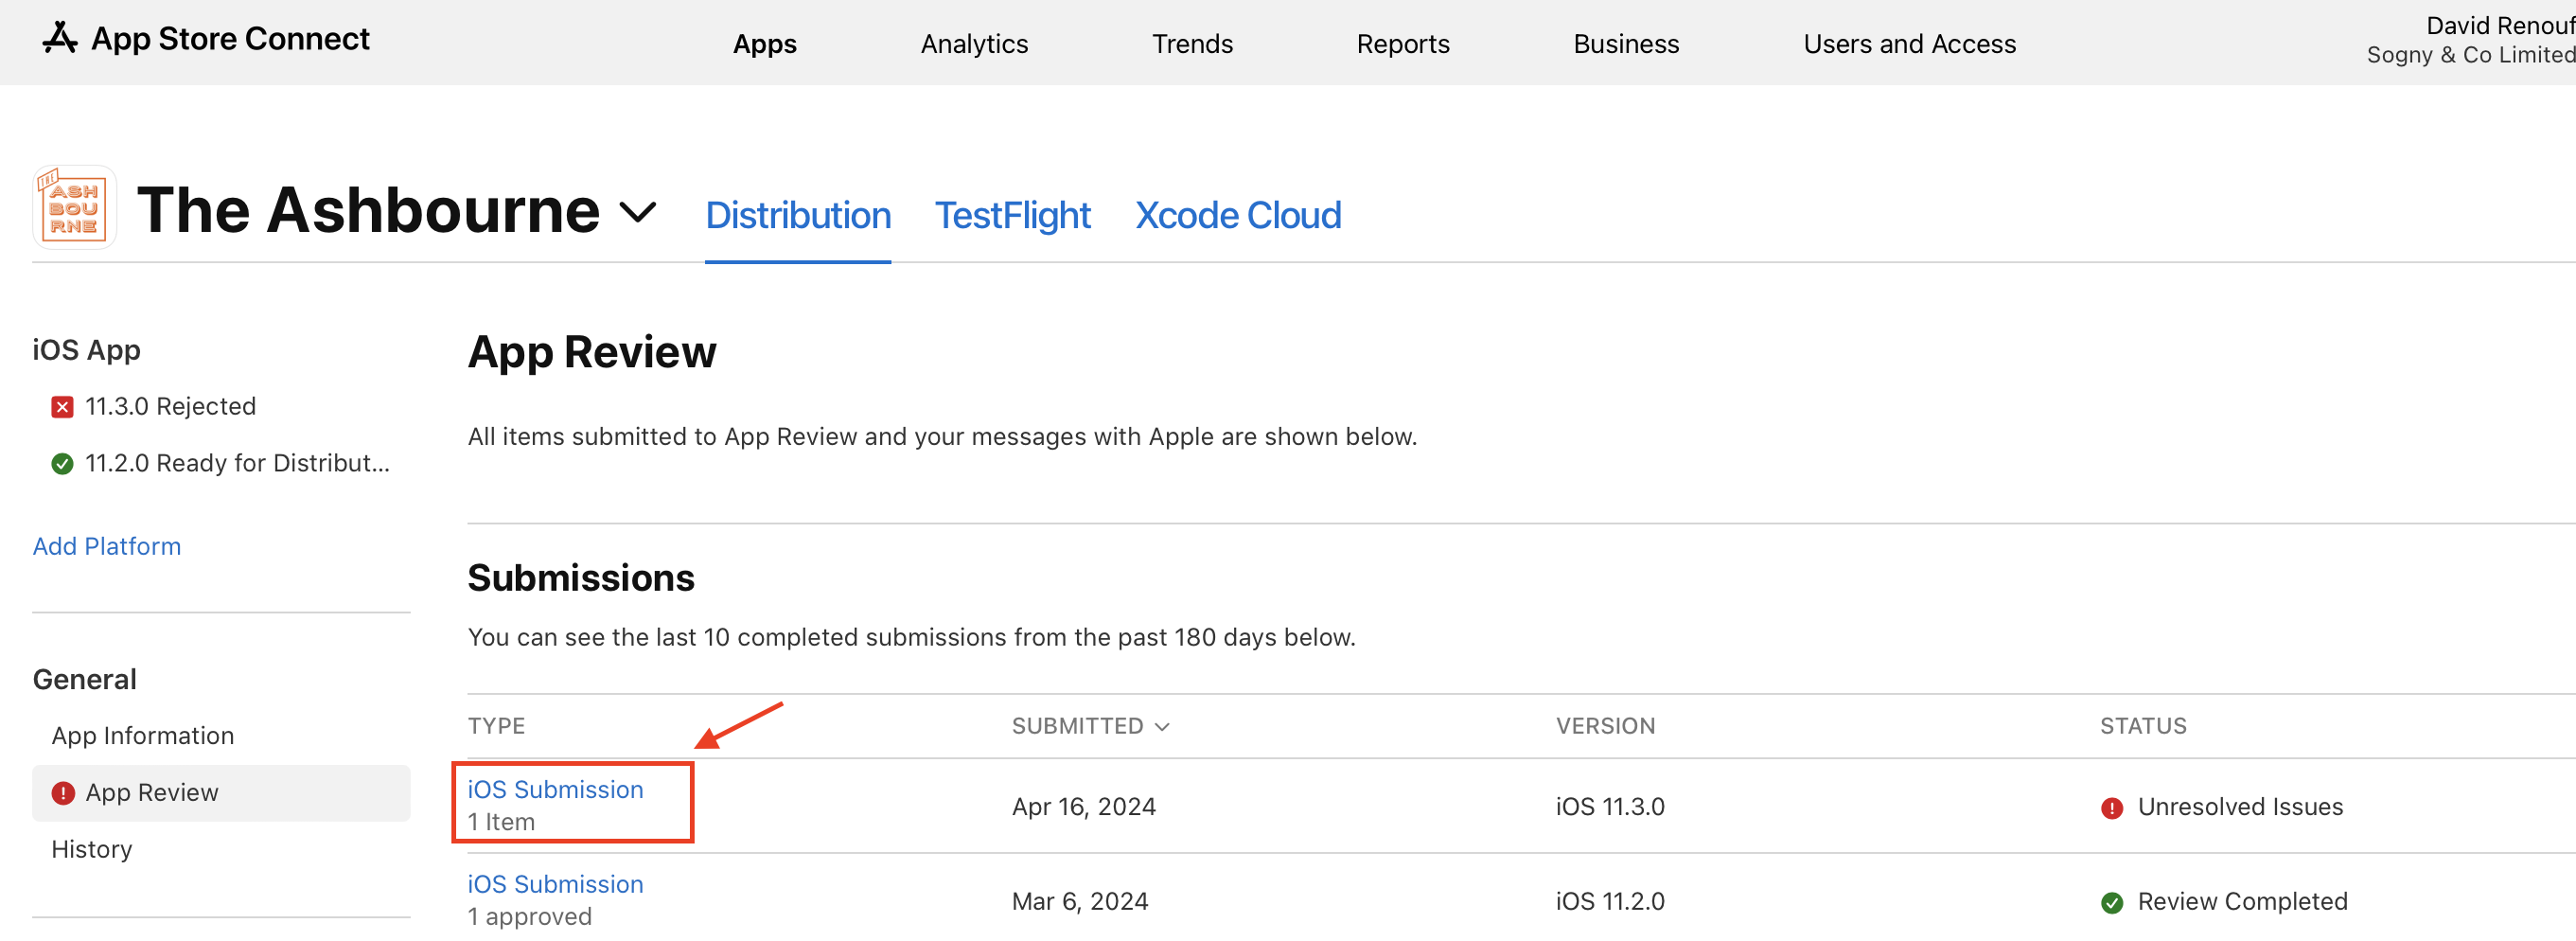Select 11.2.0 Ready for Distribution version
Screen dimensions: 2576x941
[237, 464]
